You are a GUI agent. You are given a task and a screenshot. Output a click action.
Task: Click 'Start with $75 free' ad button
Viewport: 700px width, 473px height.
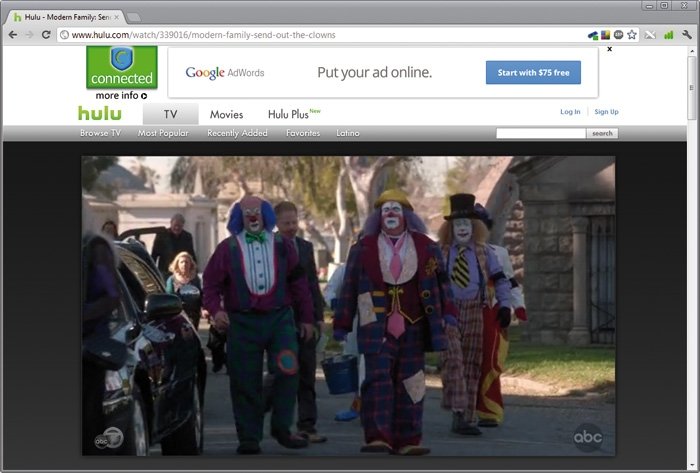(x=533, y=72)
